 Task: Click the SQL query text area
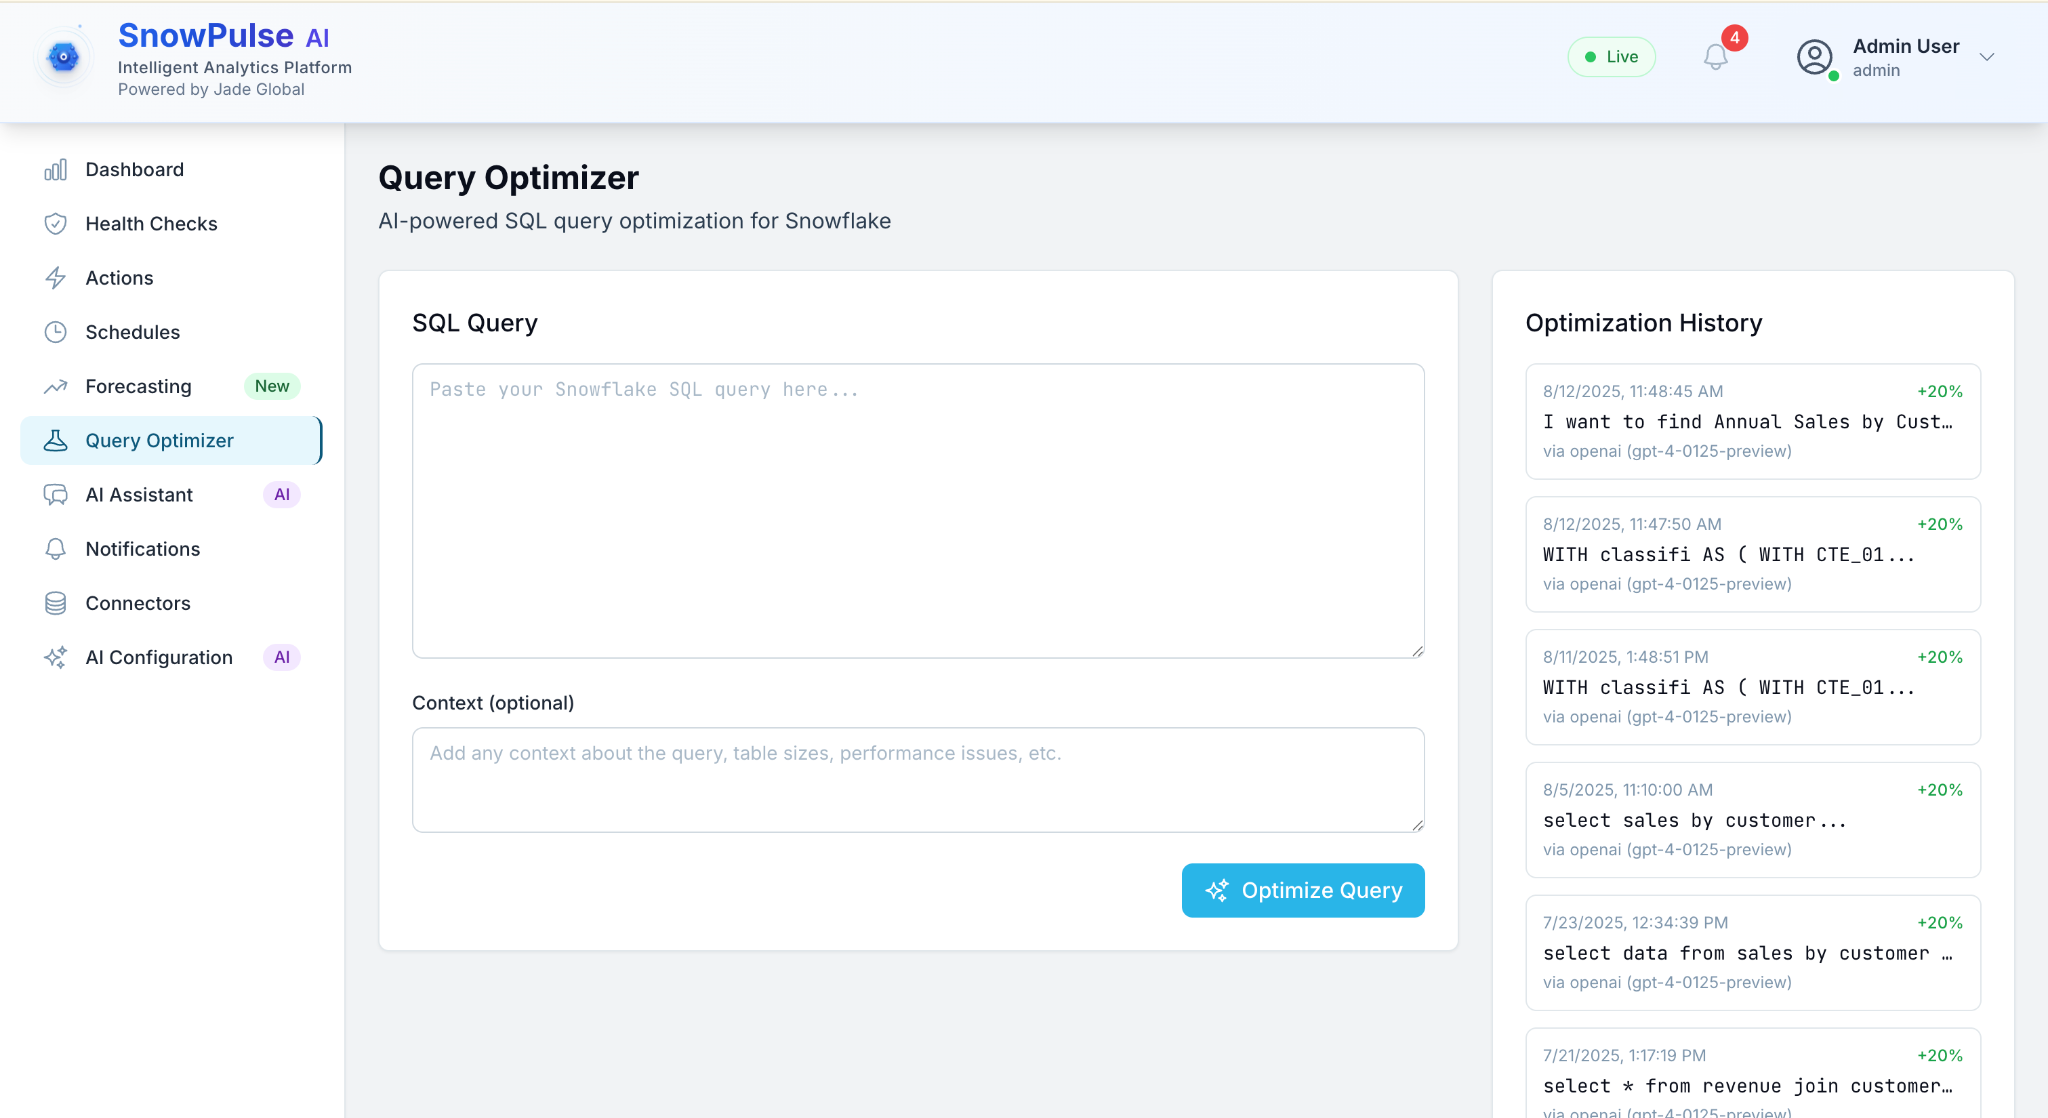917,510
